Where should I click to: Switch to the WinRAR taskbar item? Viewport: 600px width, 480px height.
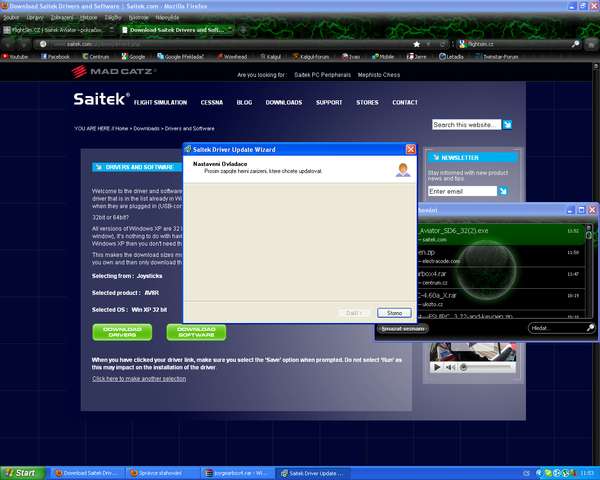(238, 473)
